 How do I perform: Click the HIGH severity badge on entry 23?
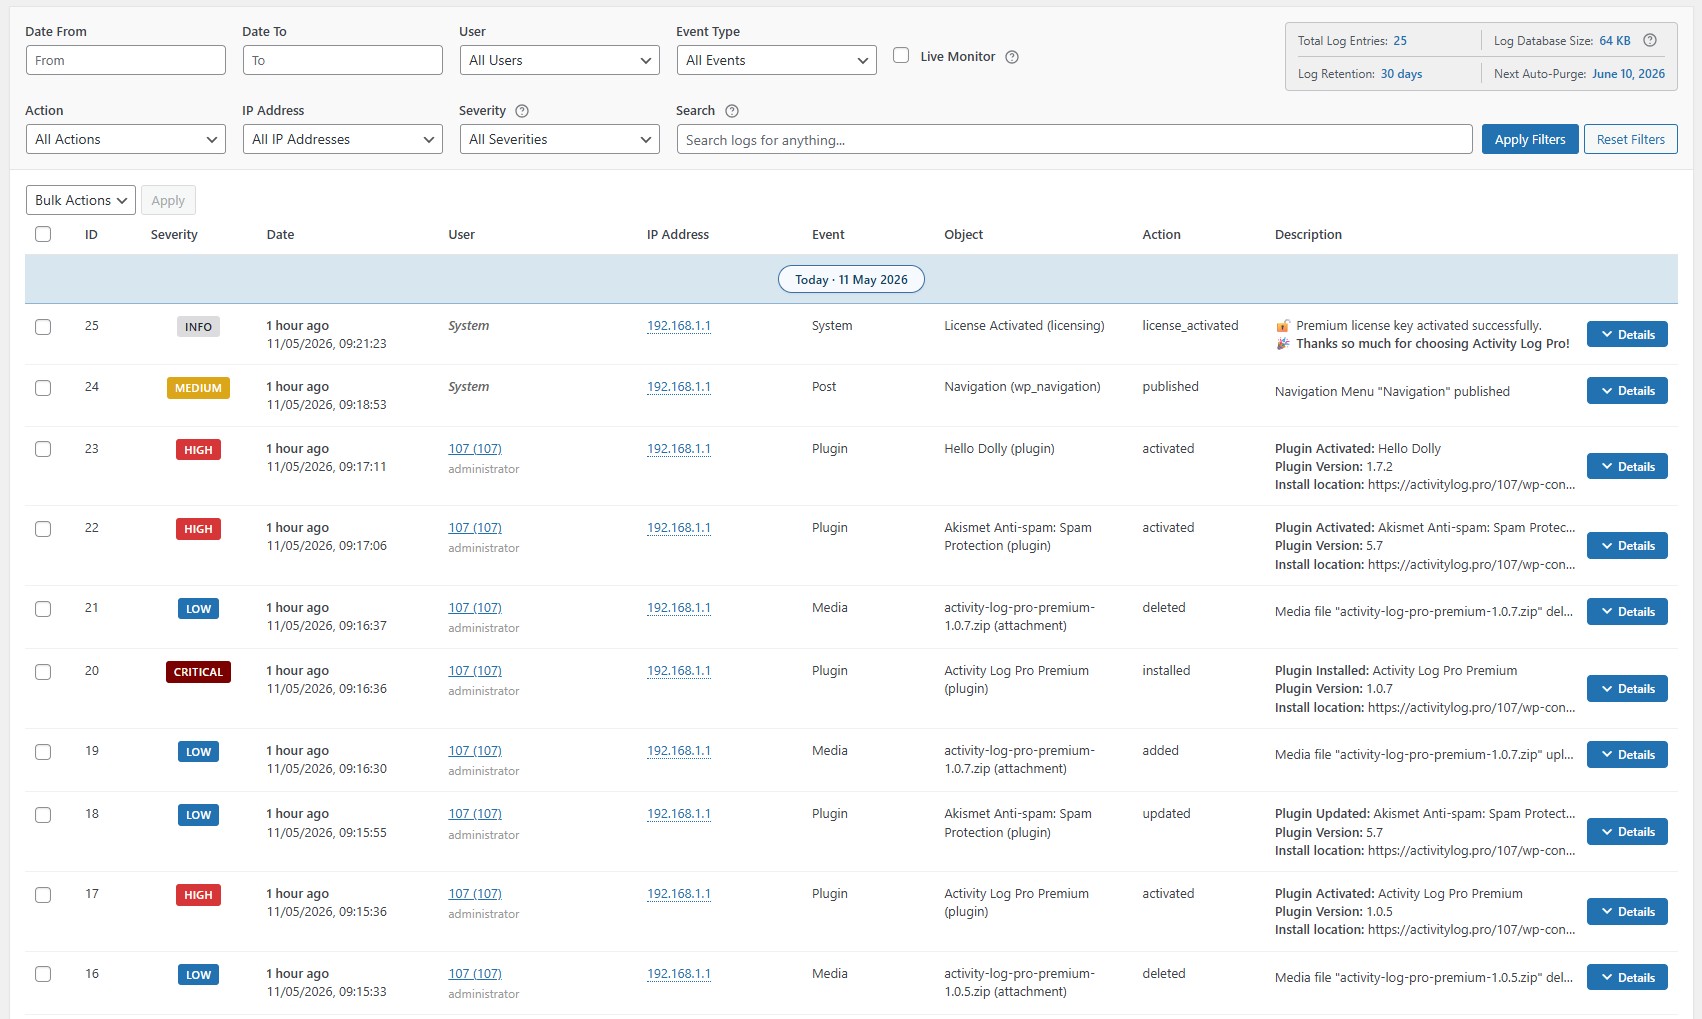(x=198, y=450)
